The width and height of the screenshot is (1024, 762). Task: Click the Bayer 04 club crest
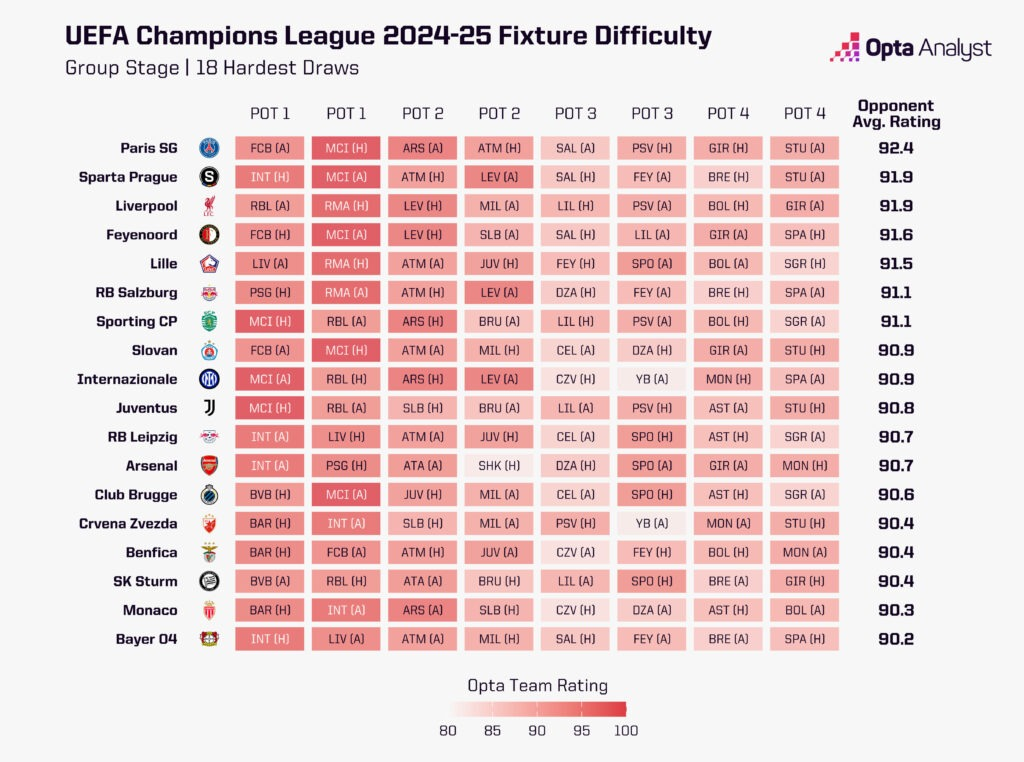[x=209, y=639]
